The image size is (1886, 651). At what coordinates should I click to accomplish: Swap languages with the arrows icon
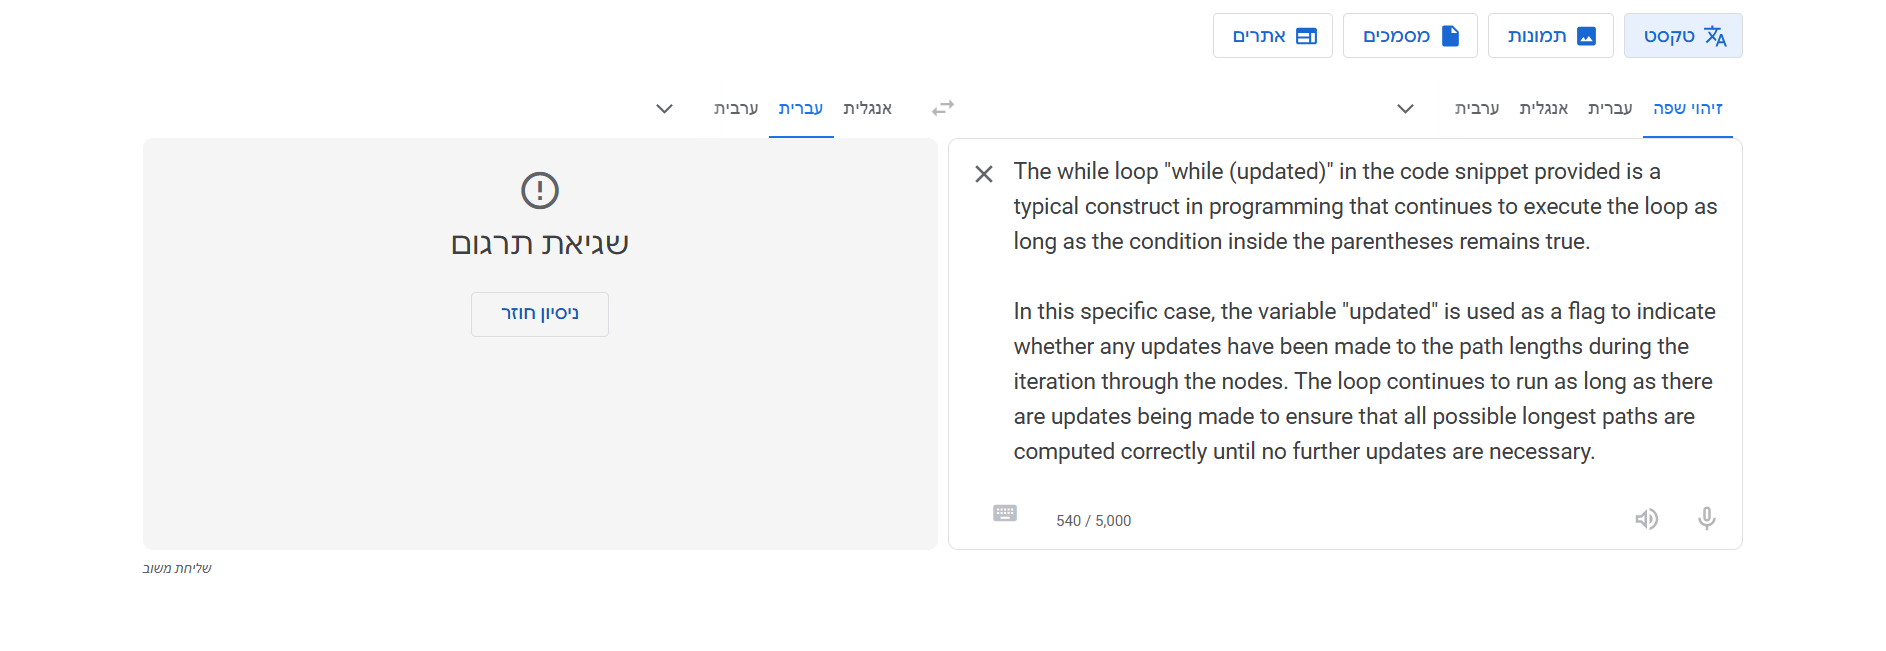tap(942, 108)
